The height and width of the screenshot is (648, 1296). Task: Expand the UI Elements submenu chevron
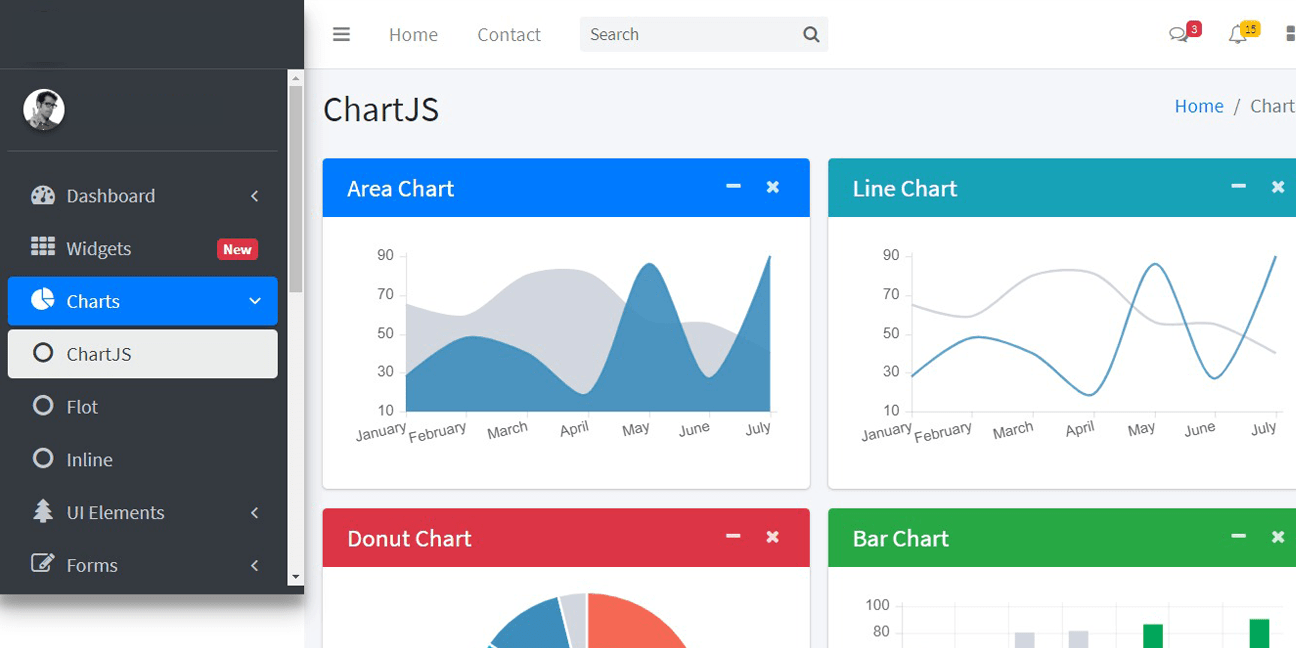click(x=255, y=513)
